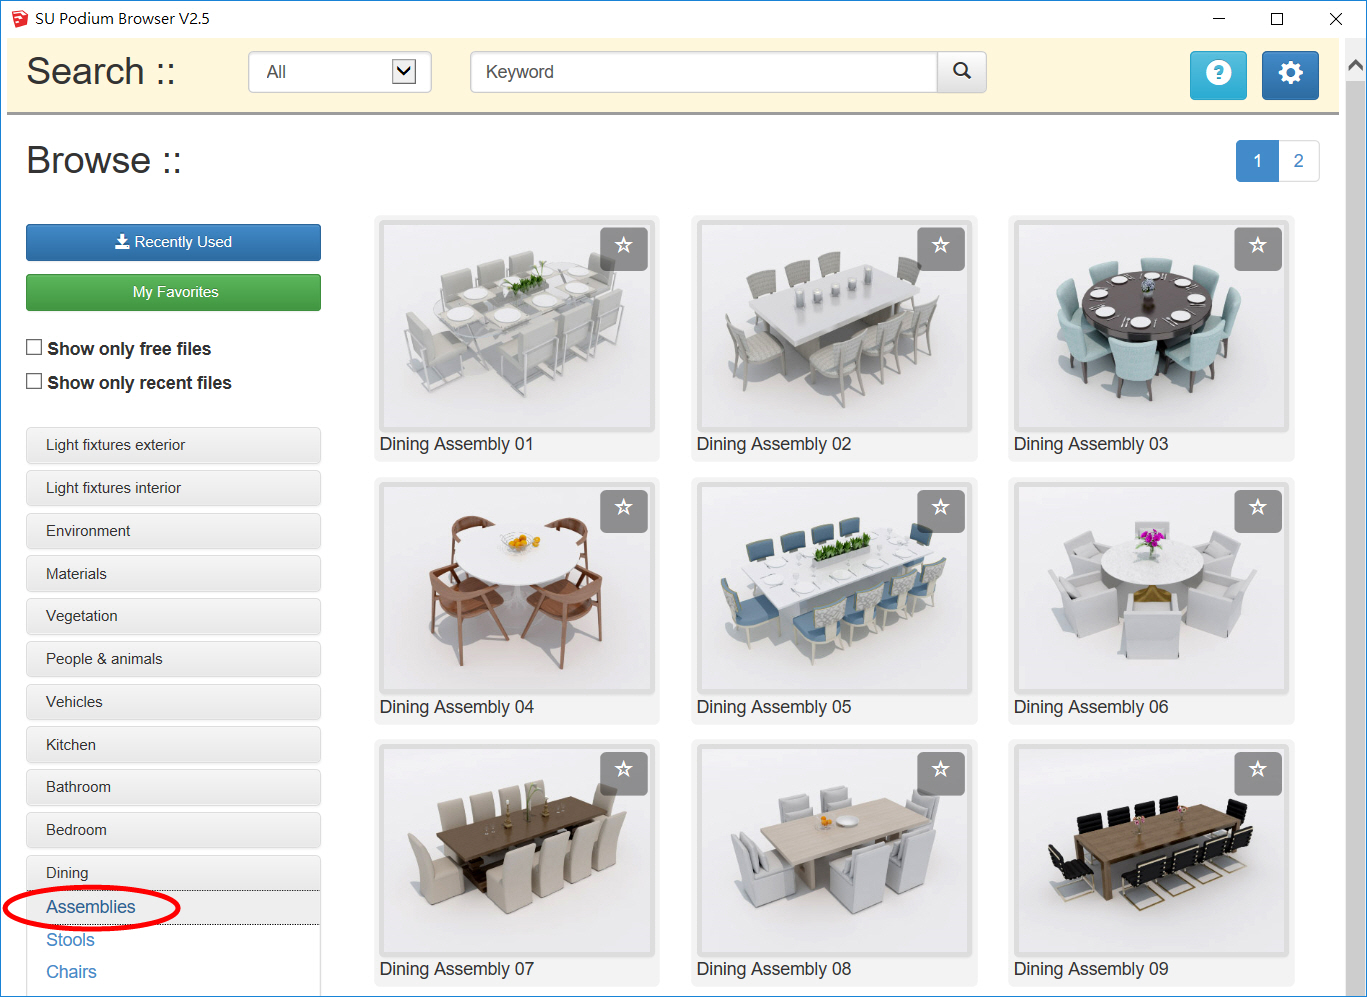
Task: Open the All category dropdown
Action: click(340, 72)
